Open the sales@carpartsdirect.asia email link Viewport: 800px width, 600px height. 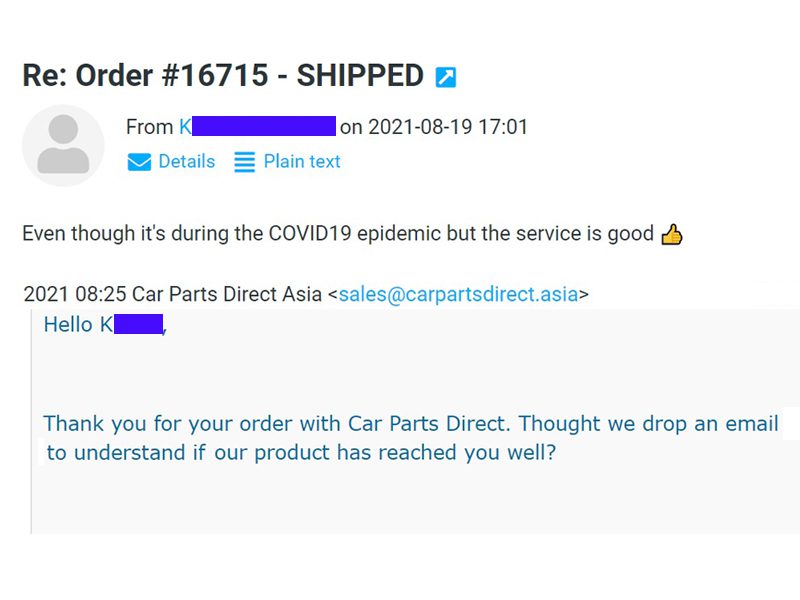[458, 294]
